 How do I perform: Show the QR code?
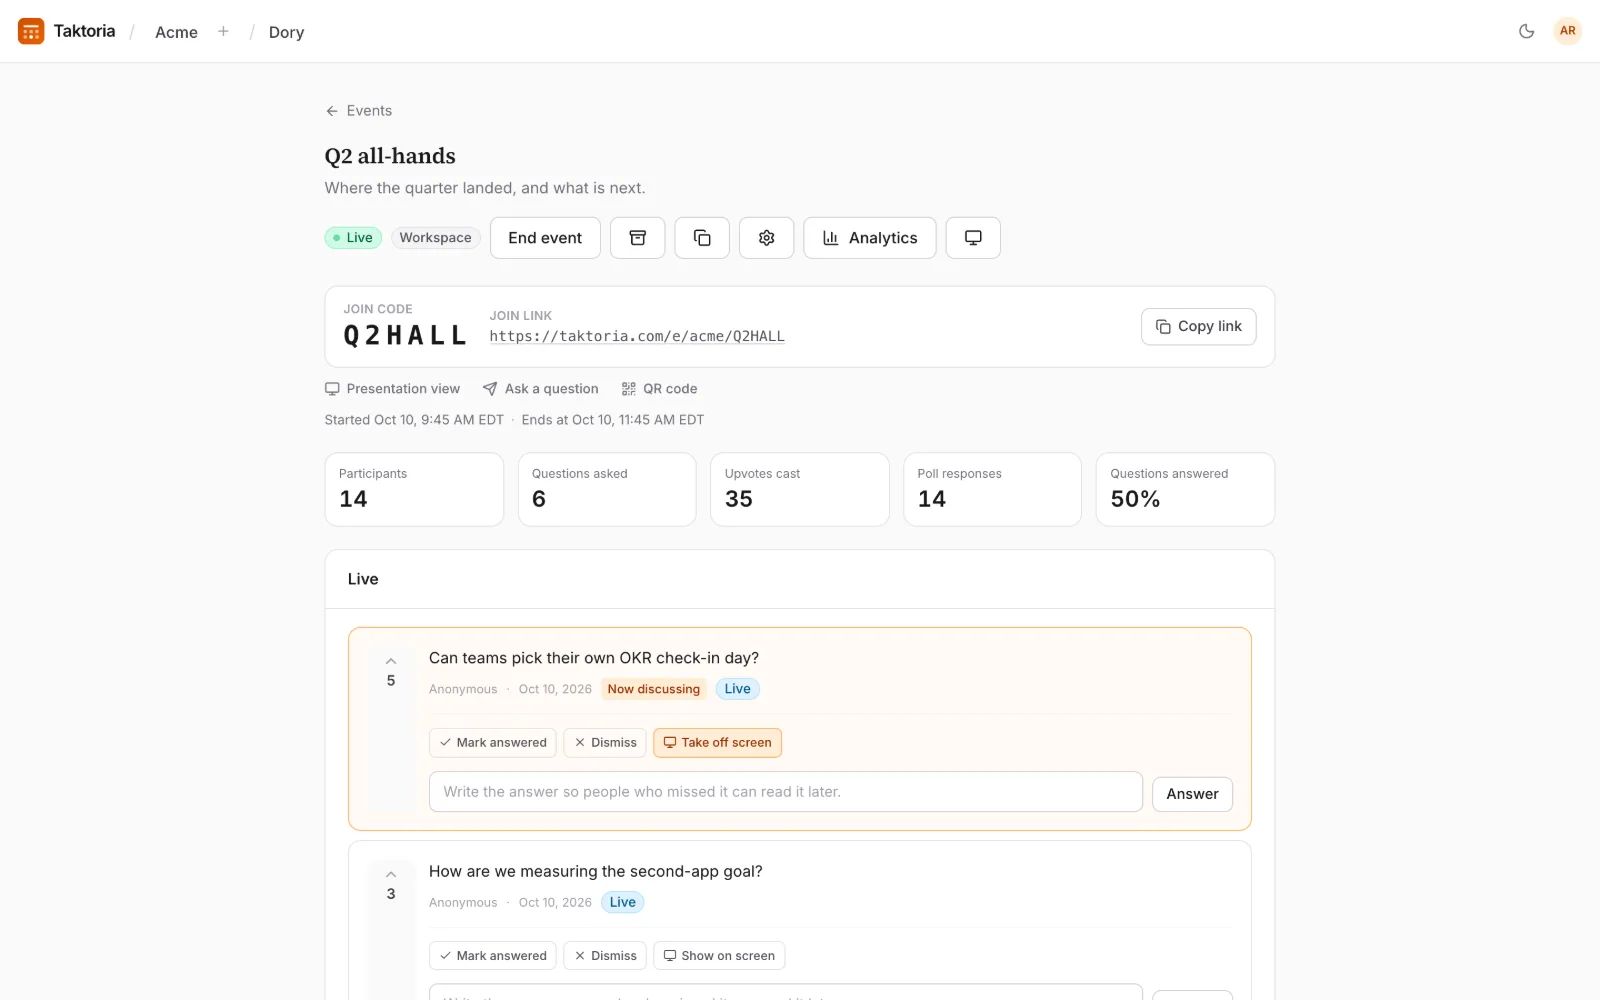point(659,389)
